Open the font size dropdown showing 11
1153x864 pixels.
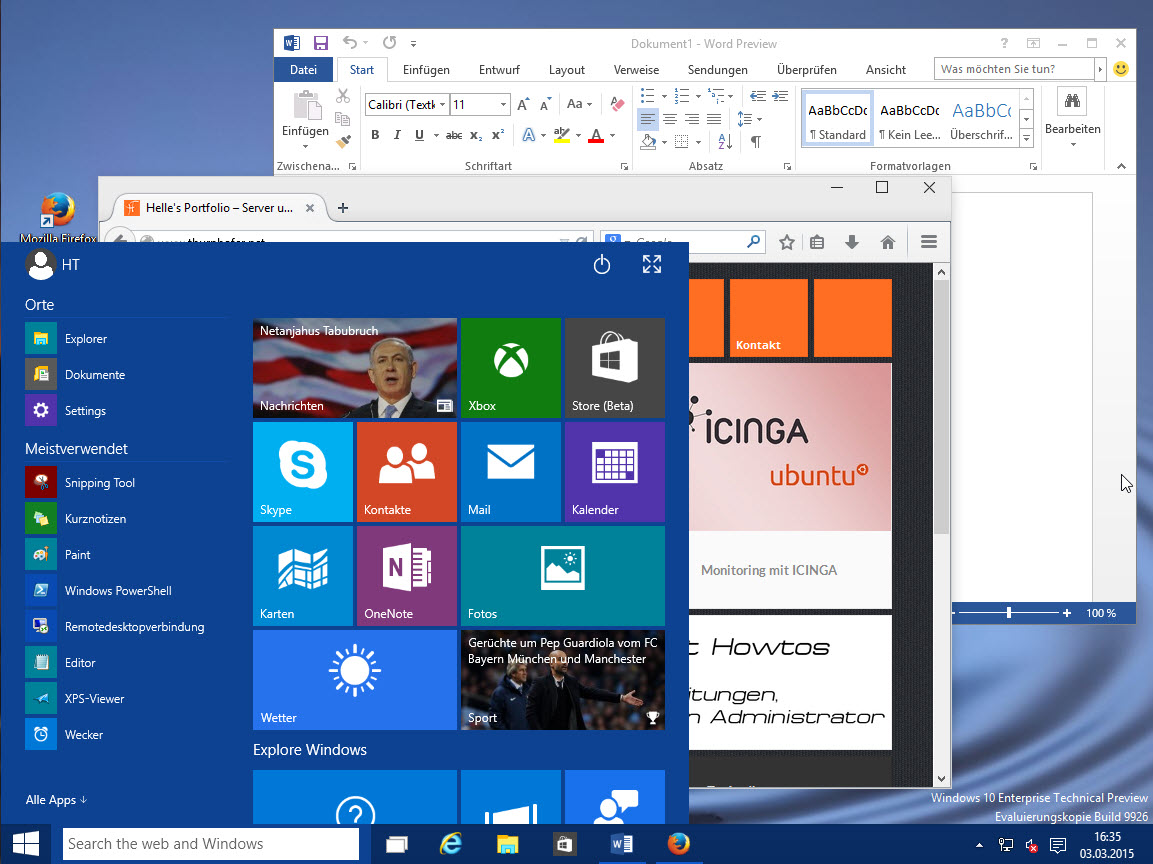pos(503,104)
